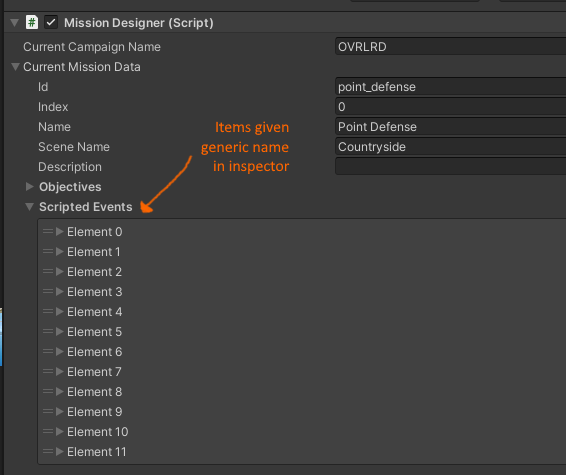The image size is (566, 475).
Task: Grab the drag handle of Element 7
Action: pos(48,371)
